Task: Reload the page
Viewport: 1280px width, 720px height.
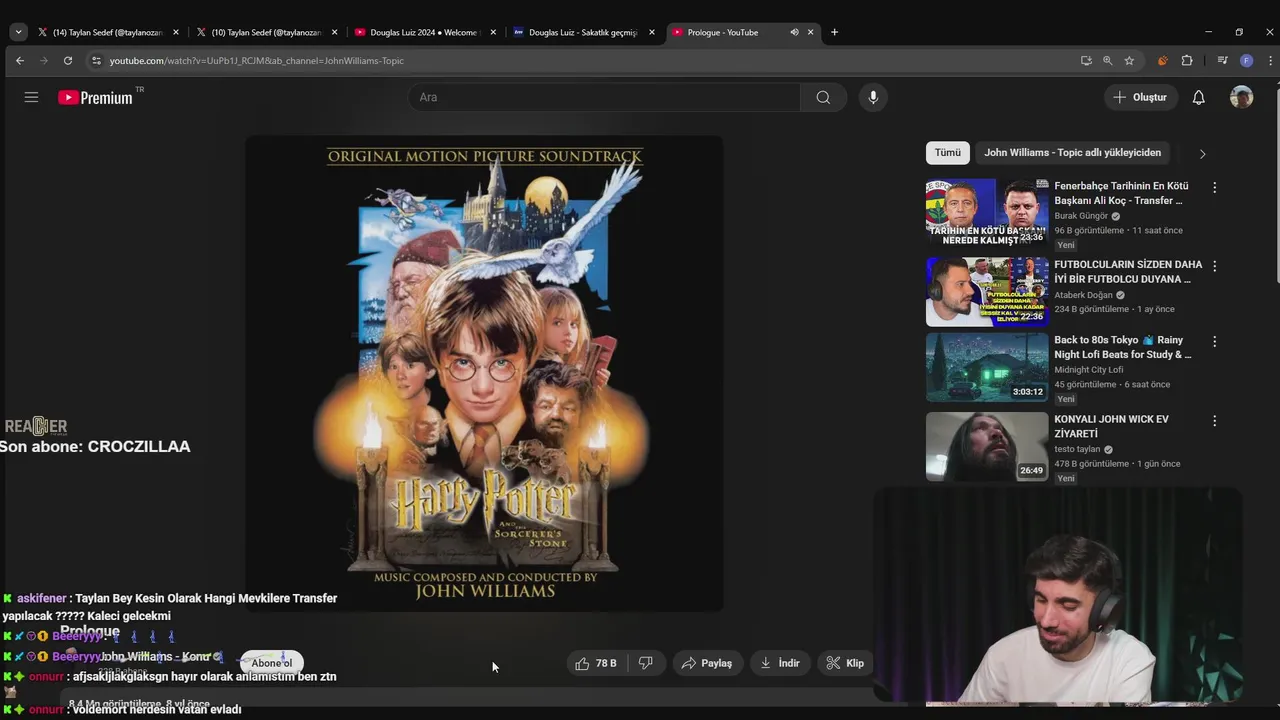Action: pos(68,61)
